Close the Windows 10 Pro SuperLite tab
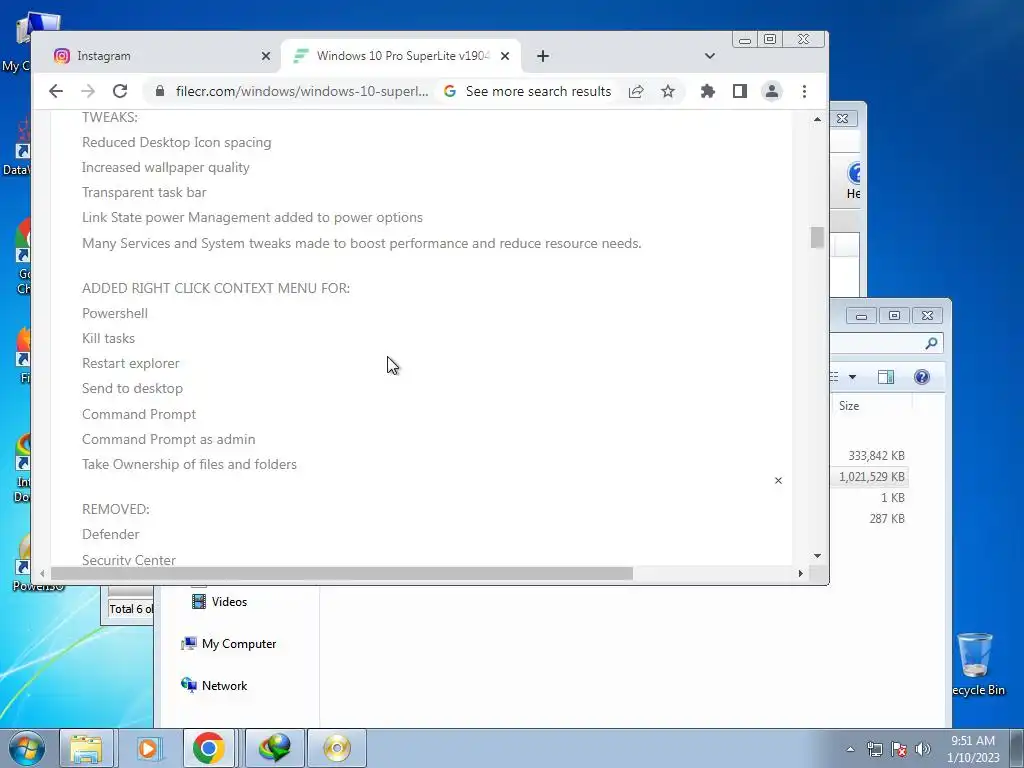 click(505, 56)
